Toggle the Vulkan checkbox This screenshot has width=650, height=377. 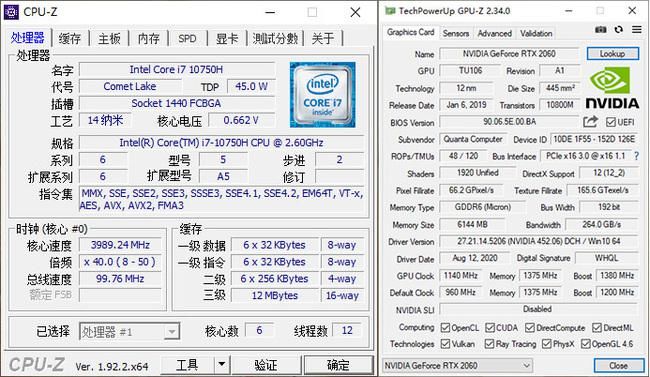click(x=445, y=344)
